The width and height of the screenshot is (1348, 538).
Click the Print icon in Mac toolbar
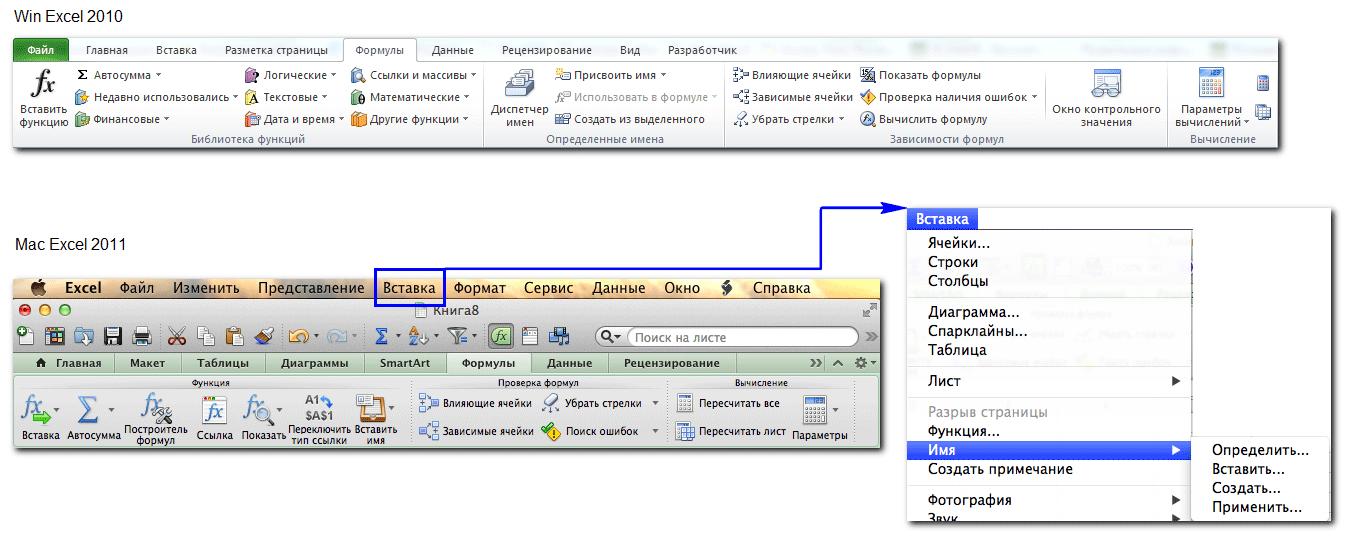coord(142,336)
